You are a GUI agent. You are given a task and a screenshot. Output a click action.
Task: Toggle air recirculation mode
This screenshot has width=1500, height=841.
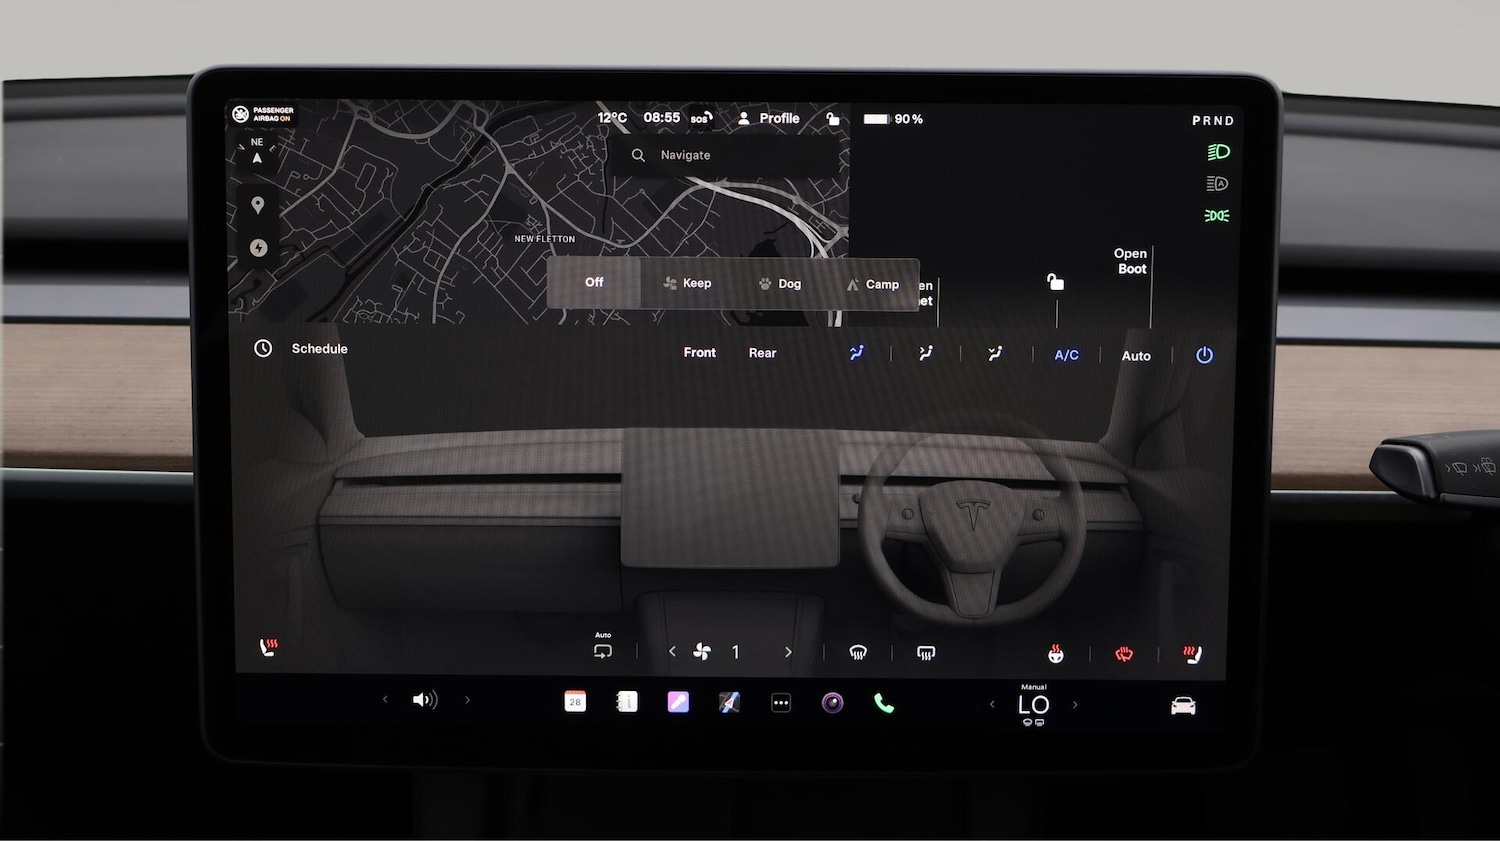tap(603, 651)
